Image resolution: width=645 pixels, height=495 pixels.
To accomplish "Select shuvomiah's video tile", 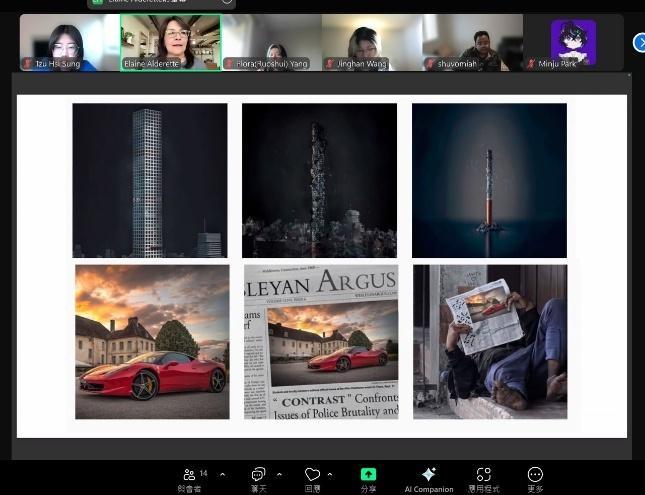I will point(473,43).
